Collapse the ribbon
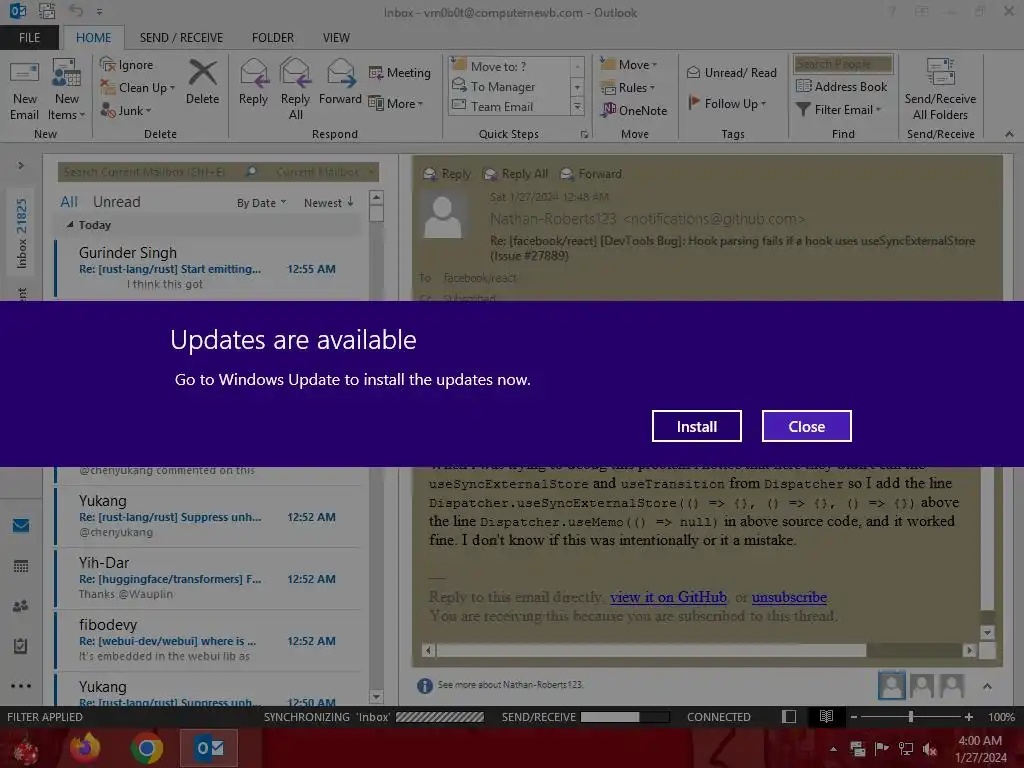This screenshot has width=1024, height=768. point(1009,134)
